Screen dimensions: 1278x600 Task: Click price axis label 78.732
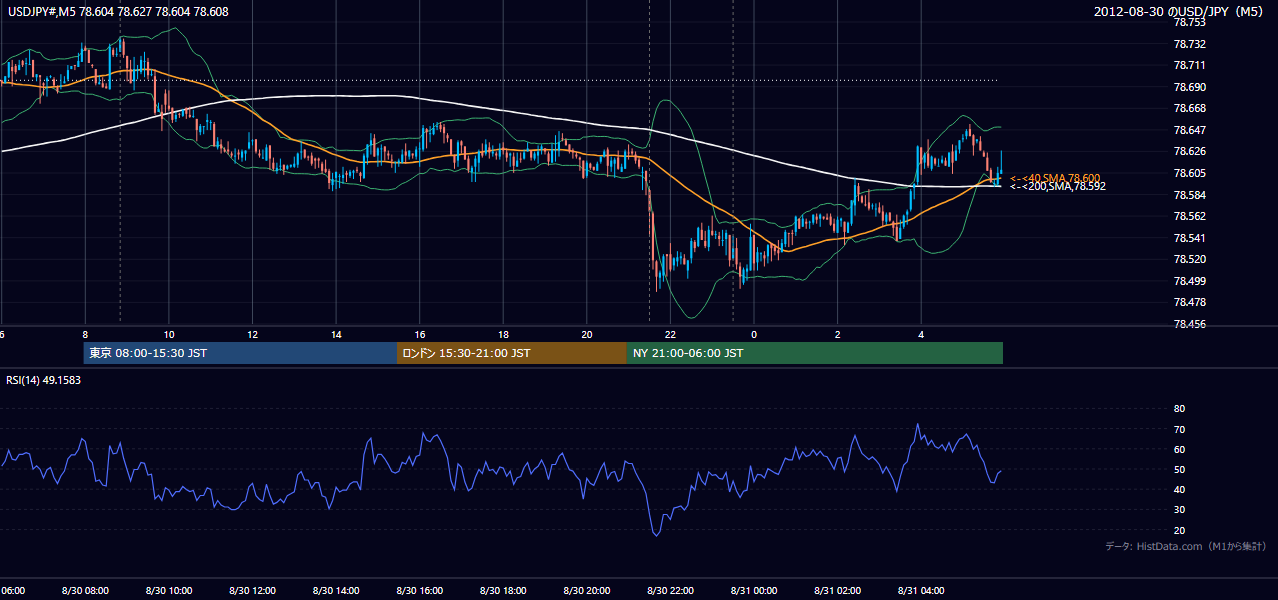pyautogui.click(x=1189, y=44)
